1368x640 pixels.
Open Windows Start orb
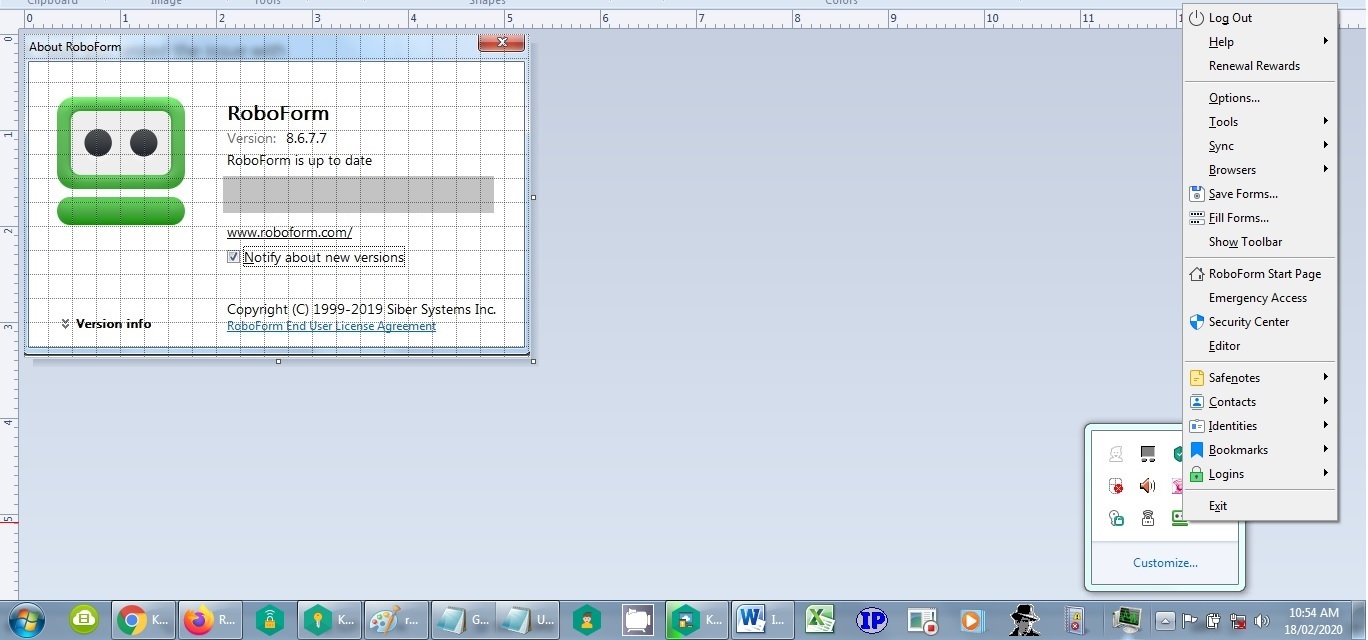[x=26, y=621]
